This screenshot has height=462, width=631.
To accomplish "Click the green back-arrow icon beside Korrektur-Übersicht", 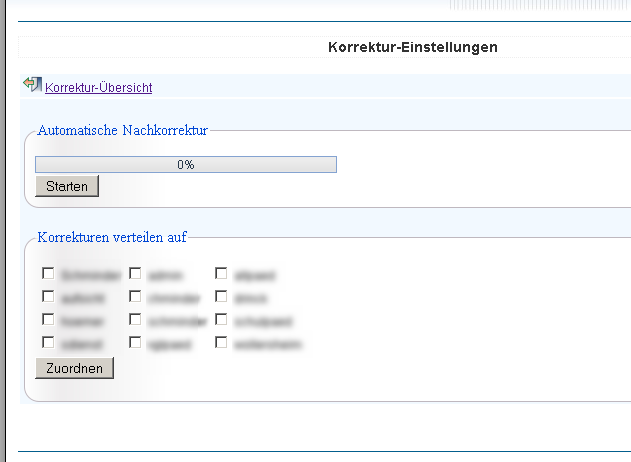I will point(32,84).
